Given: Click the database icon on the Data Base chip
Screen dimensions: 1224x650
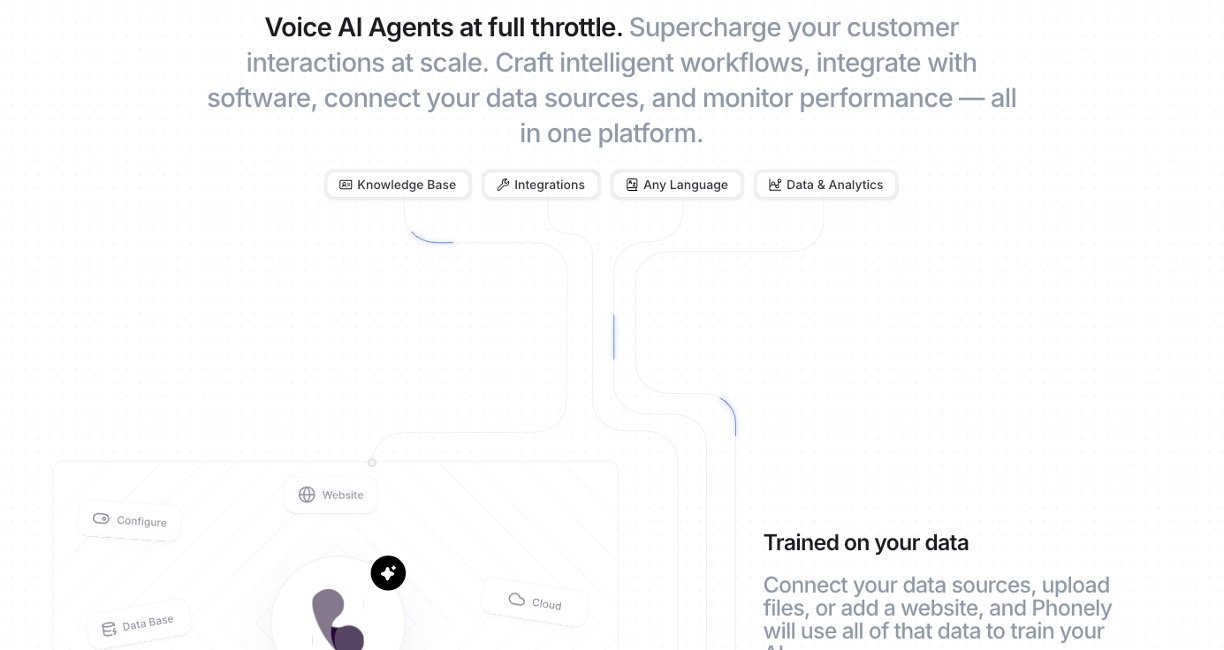Looking at the screenshot, I should coord(109,629).
